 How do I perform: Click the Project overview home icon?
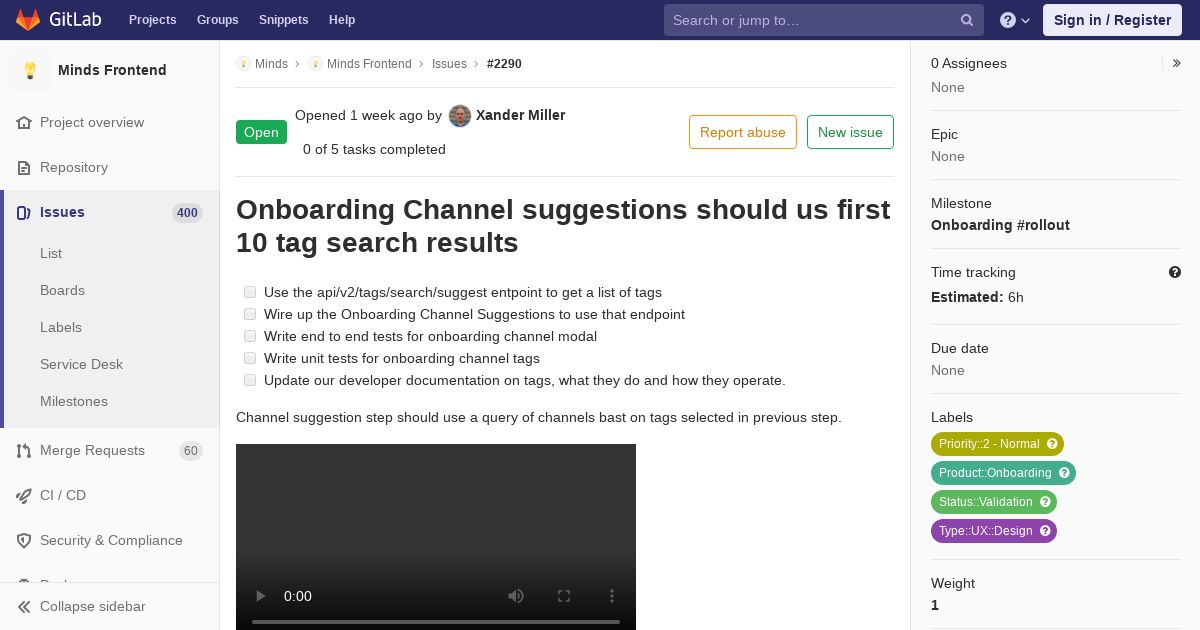[x=24, y=123]
